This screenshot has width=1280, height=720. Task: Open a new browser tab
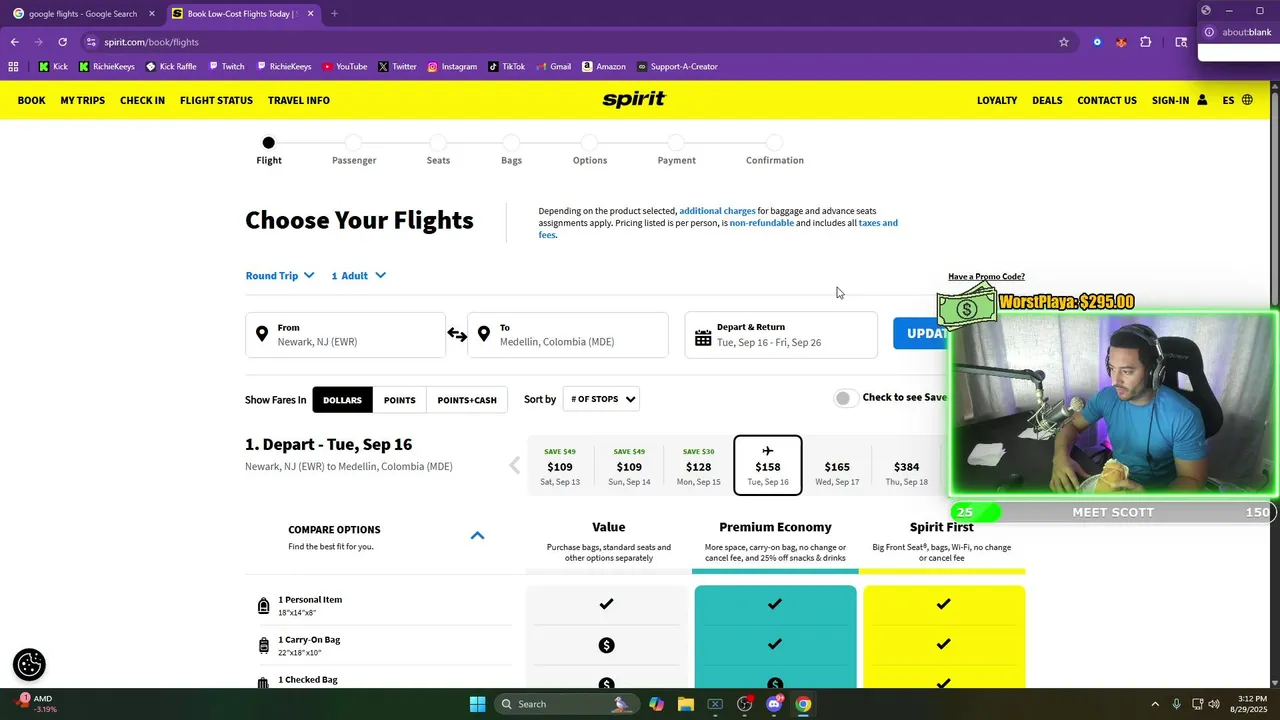(x=334, y=14)
